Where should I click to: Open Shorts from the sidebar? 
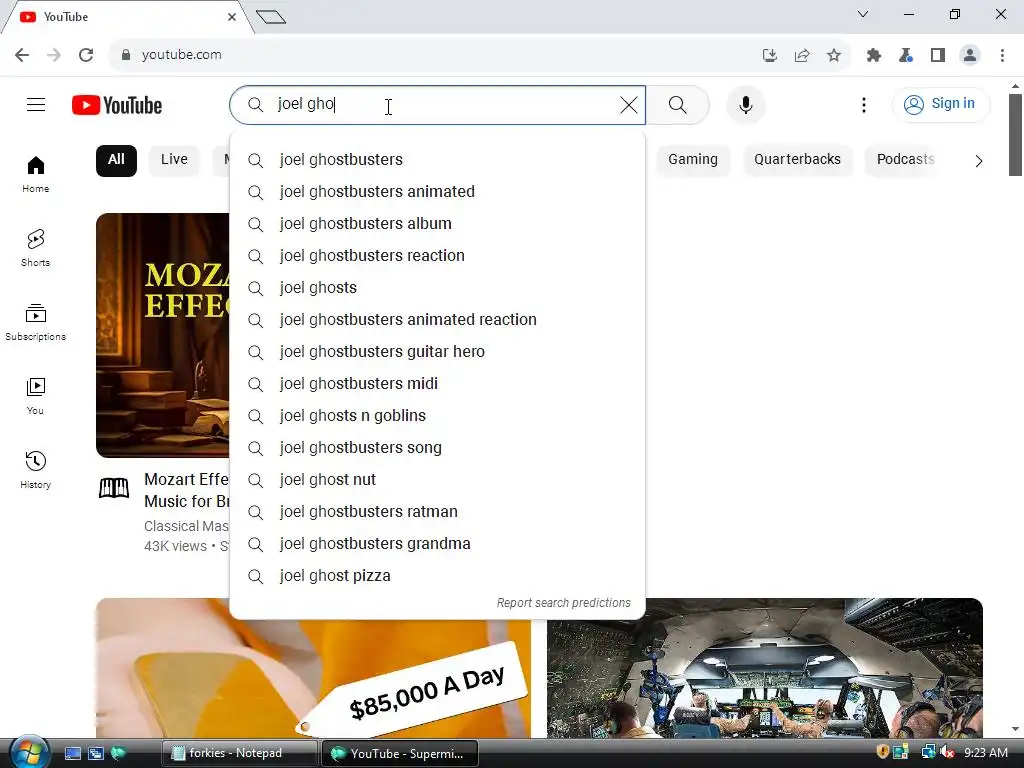(x=35, y=248)
